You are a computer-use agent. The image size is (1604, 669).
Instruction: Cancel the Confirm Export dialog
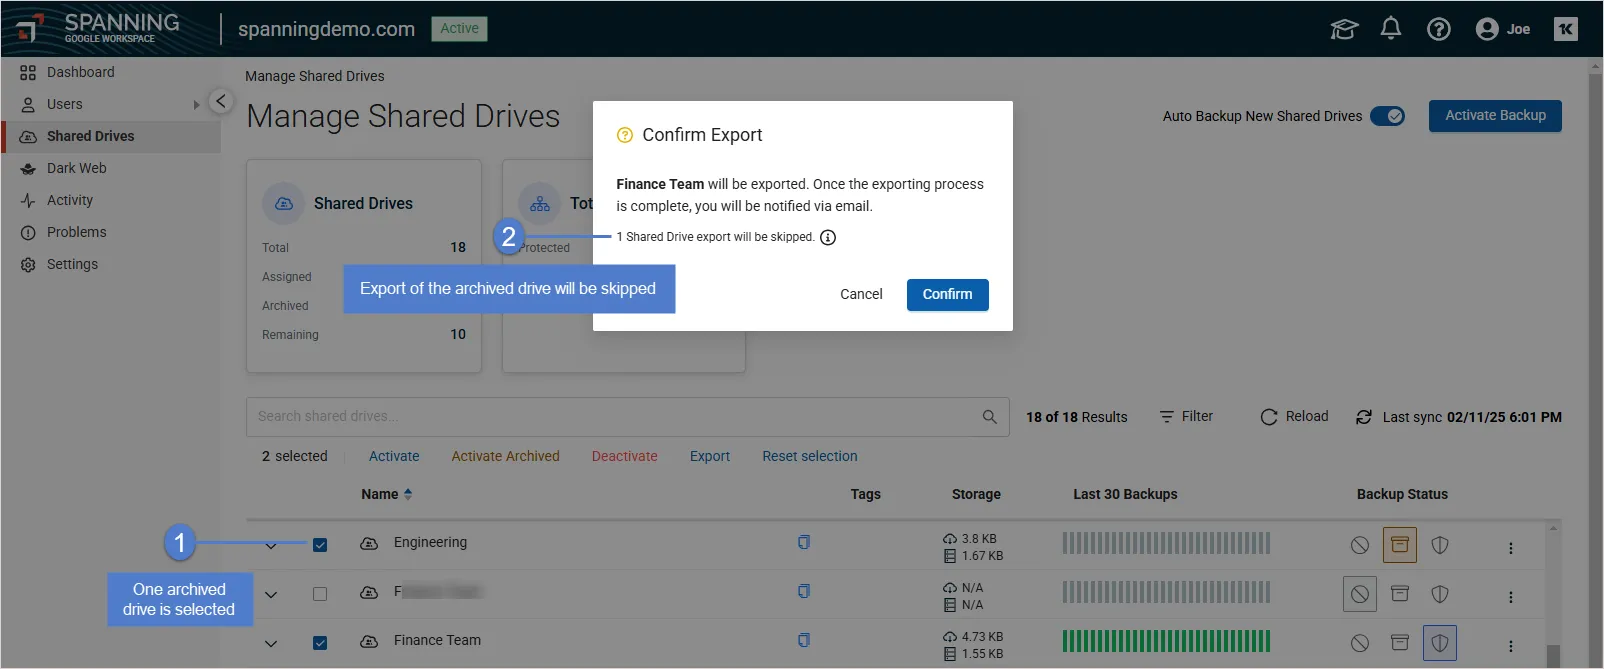[860, 294]
